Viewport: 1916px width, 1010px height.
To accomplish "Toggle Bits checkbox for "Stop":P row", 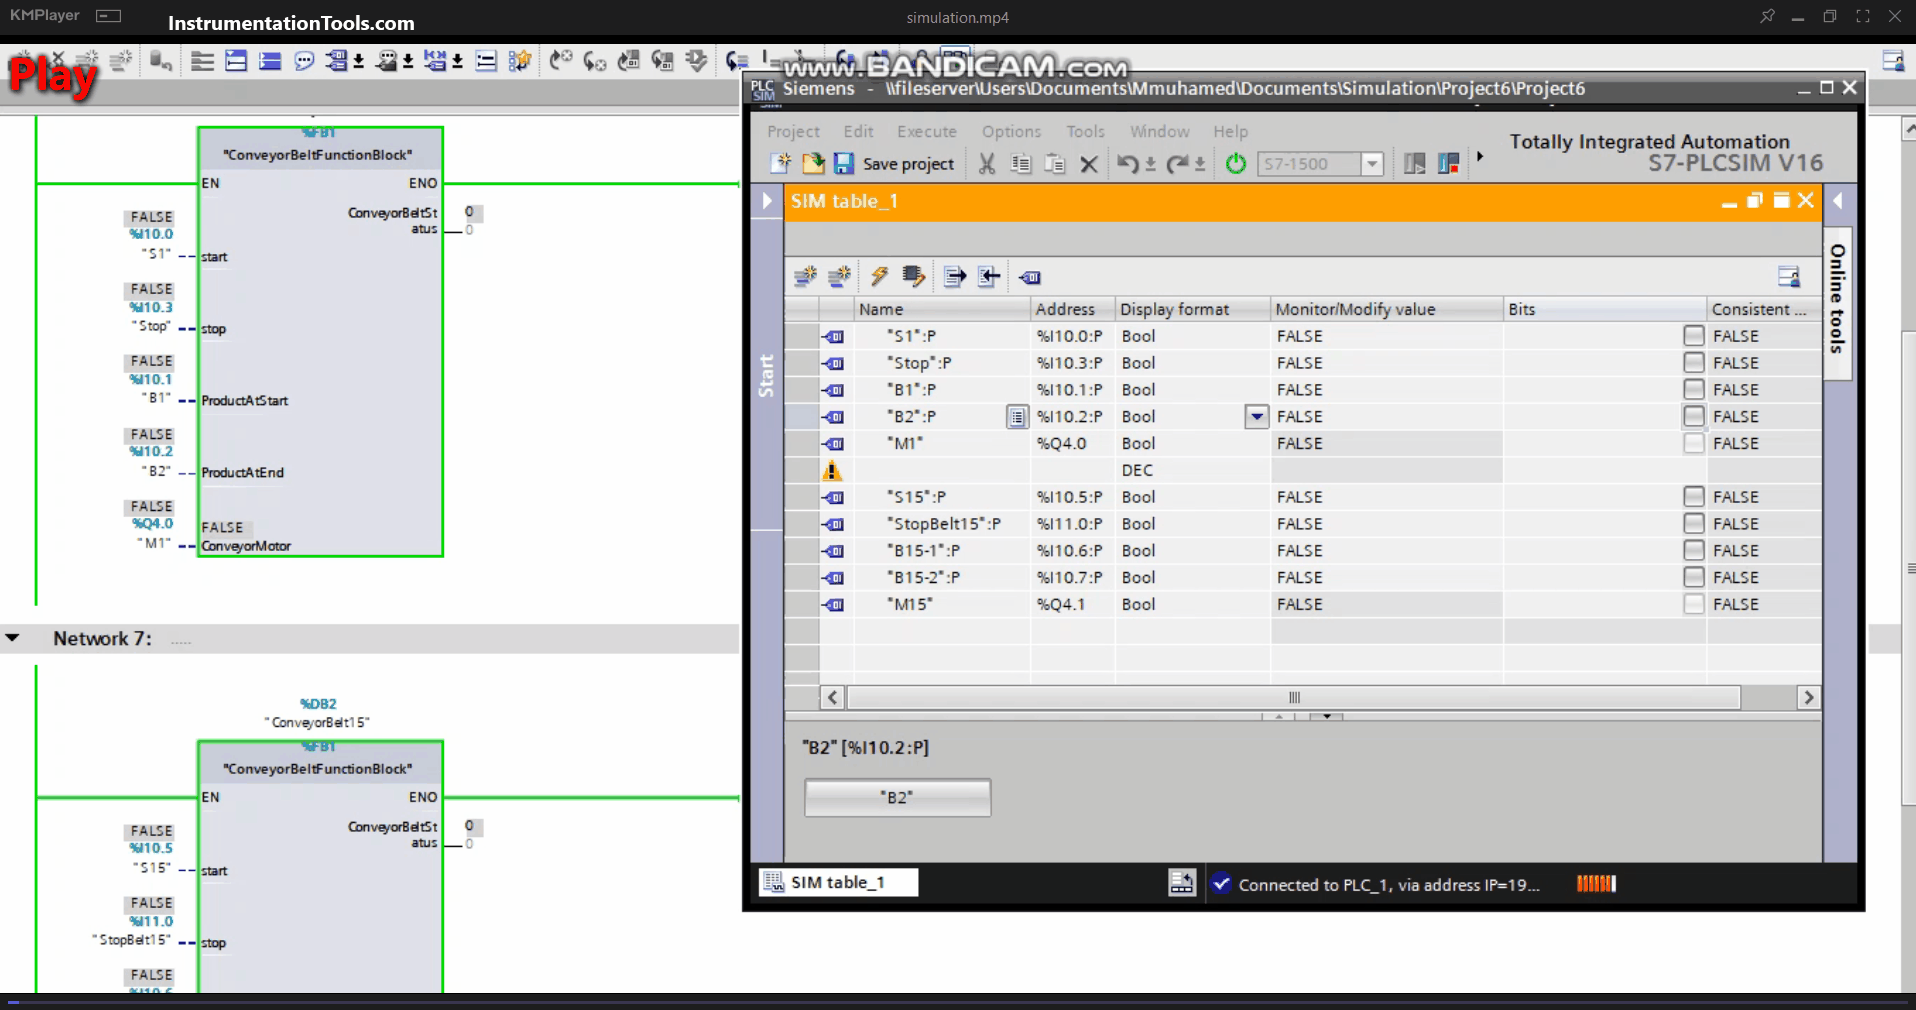I will pos(1693,363).
